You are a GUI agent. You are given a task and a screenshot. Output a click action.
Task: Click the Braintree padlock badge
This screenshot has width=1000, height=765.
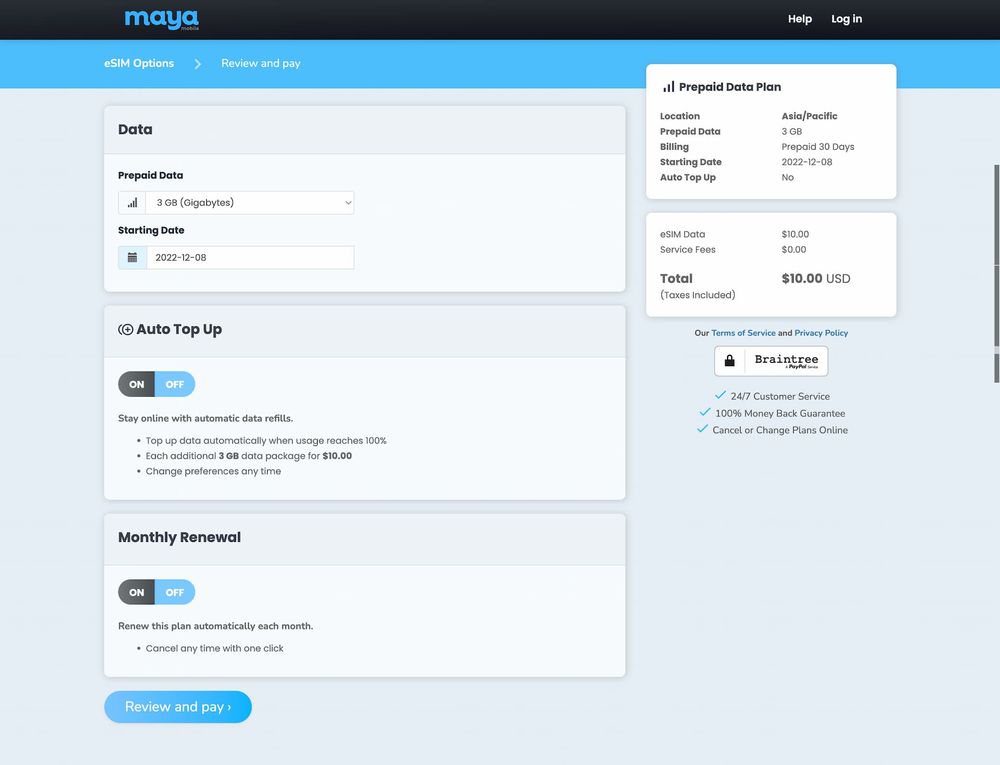(771, 361)
